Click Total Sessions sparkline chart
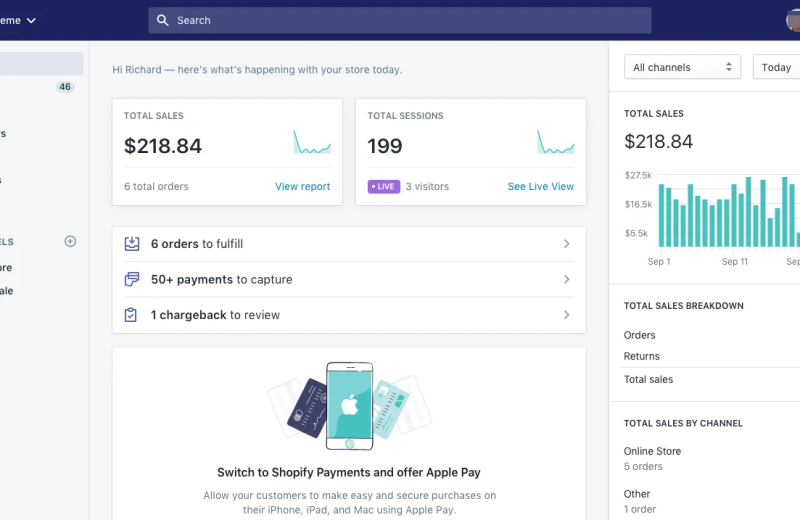The width and height of the screenshot is (800, 520). click(x=556, y=142)
